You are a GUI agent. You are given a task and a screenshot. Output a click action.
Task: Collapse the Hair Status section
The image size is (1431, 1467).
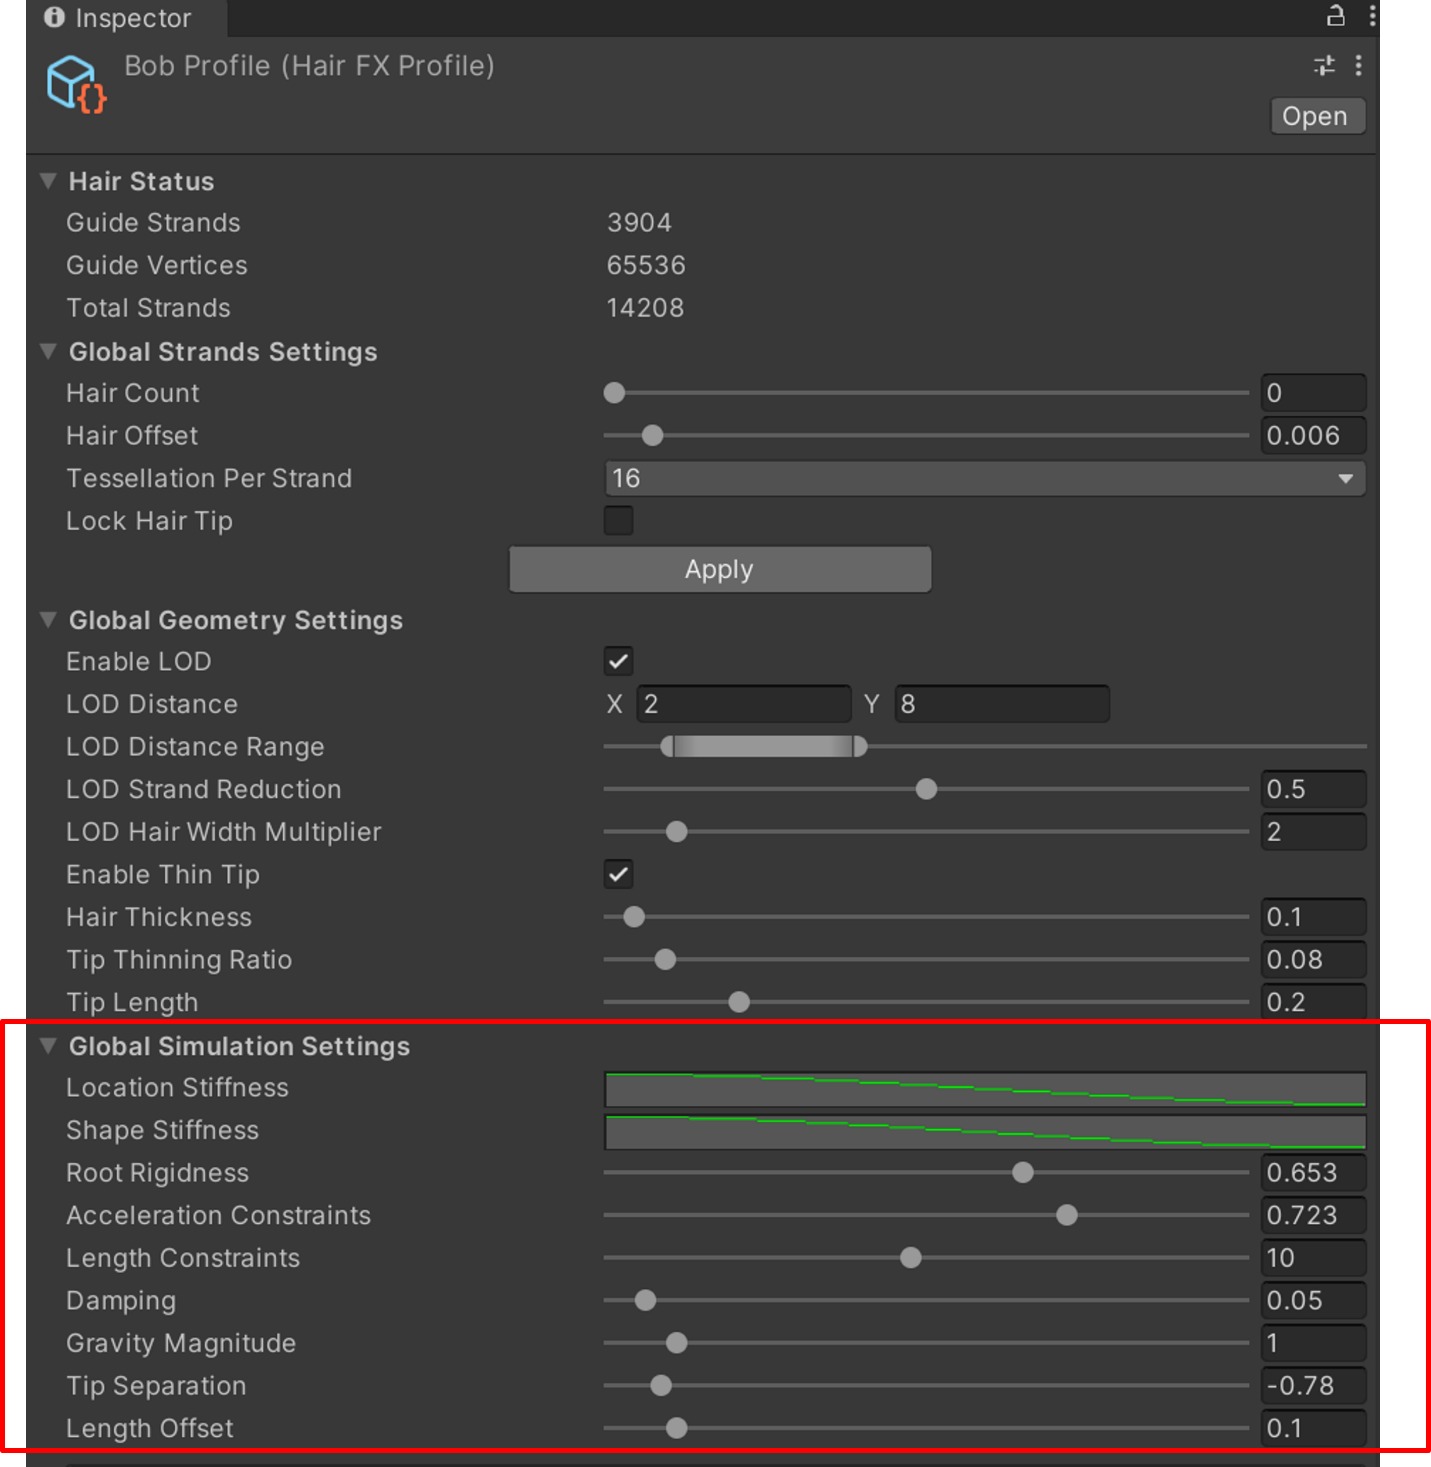47,181
